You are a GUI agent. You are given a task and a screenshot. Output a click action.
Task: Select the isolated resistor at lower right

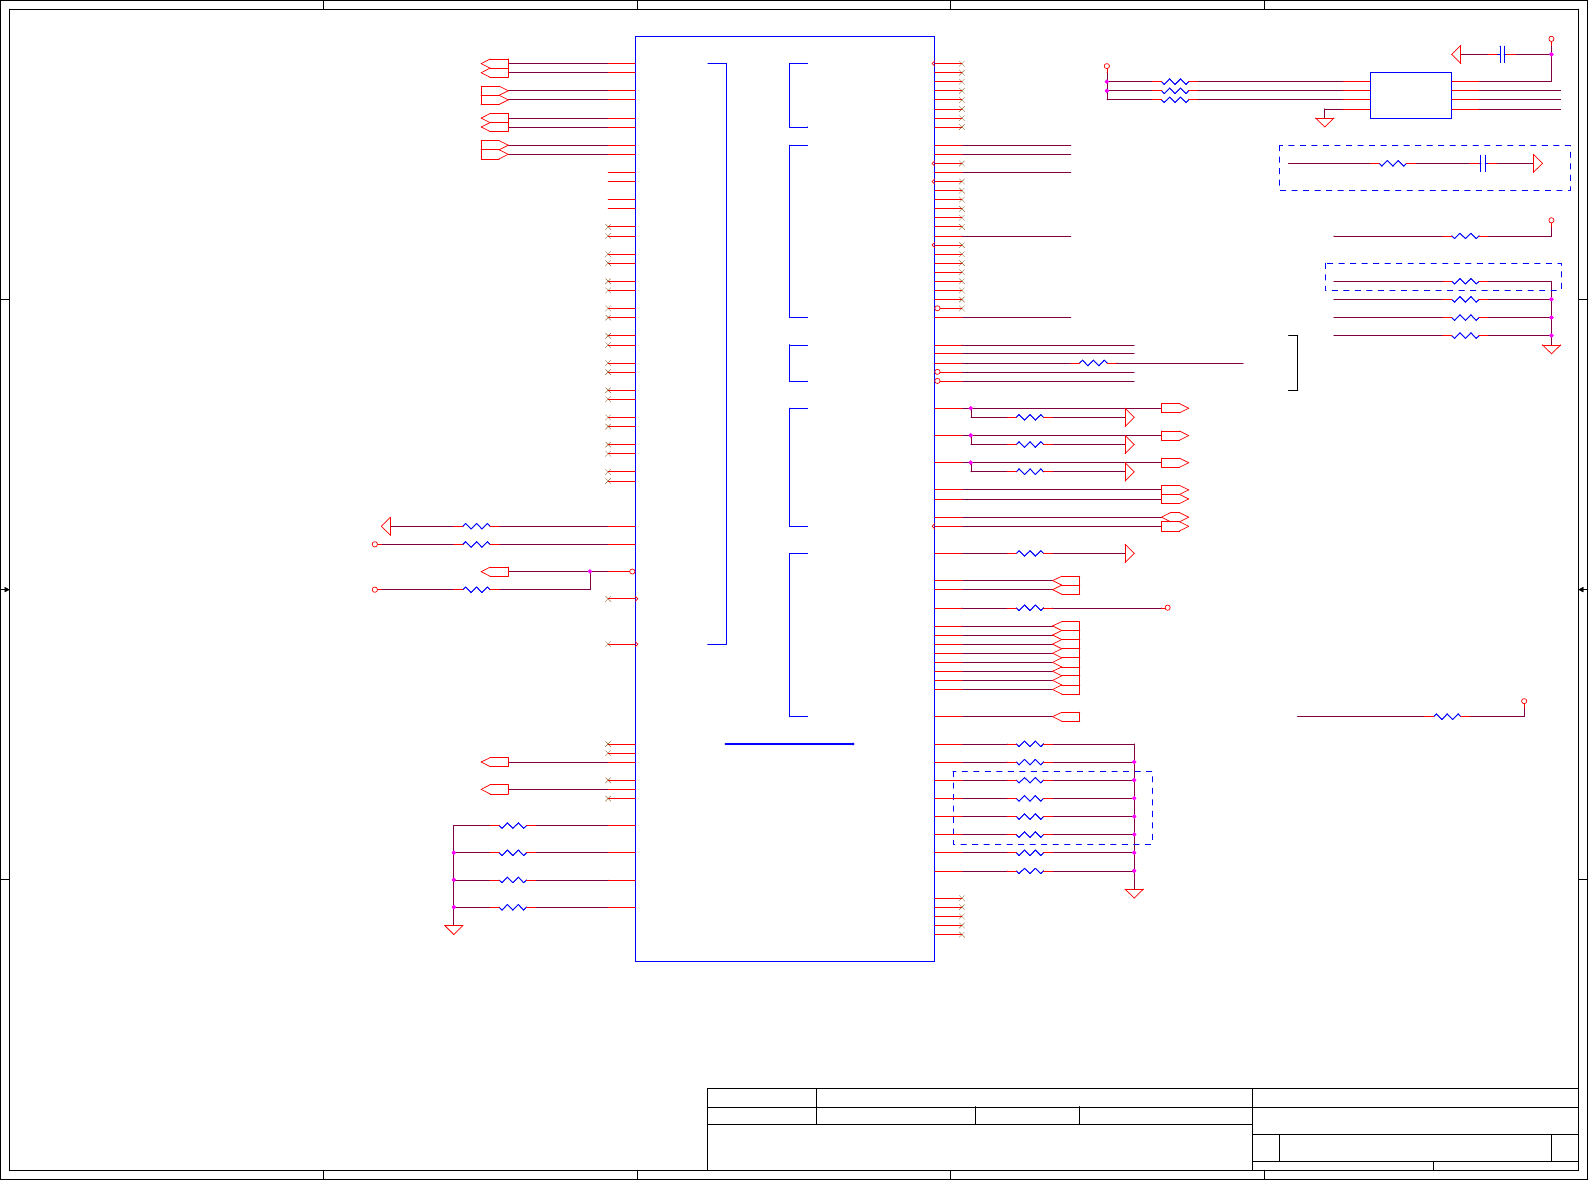click(1447, 716)
